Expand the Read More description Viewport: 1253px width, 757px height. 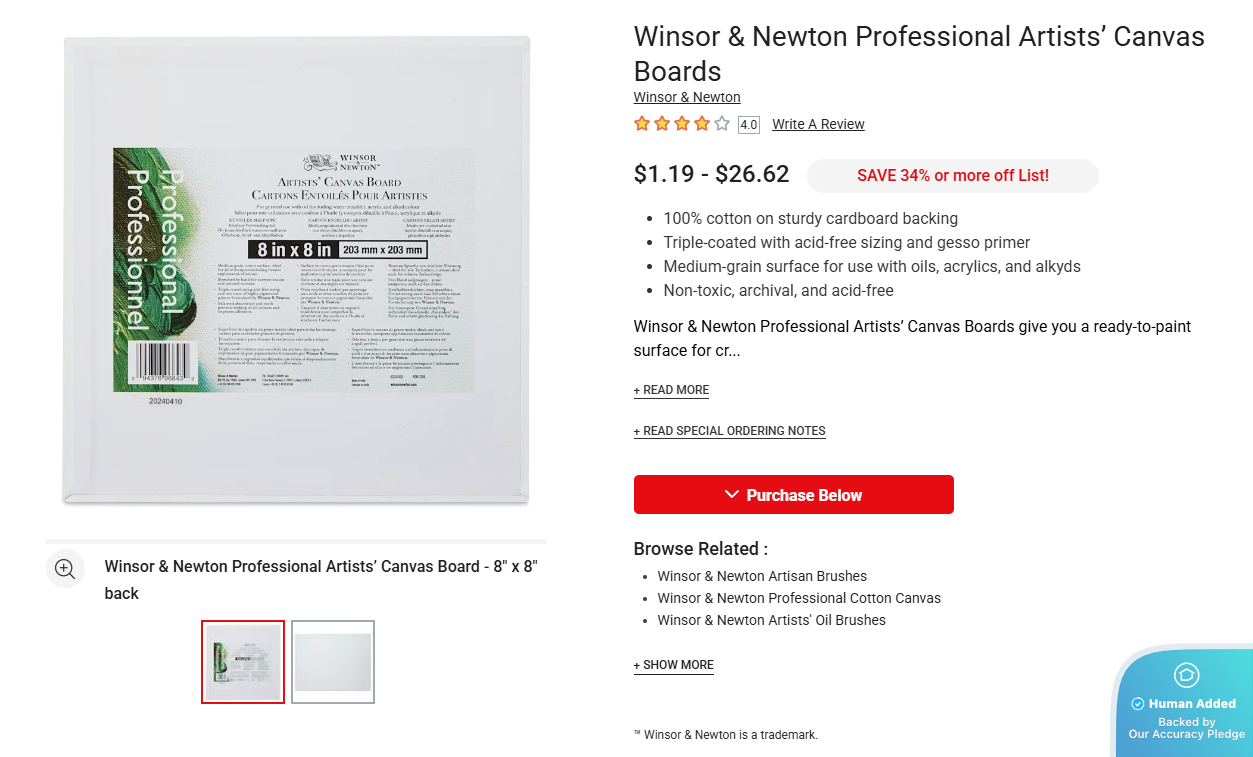[x=671, y=390]
